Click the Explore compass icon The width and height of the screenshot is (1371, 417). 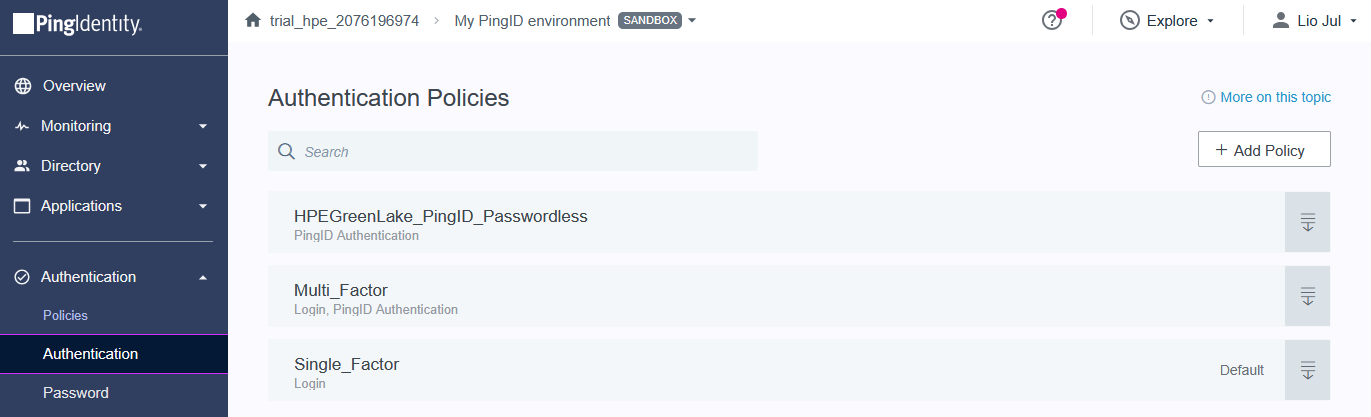(1130, 20)
